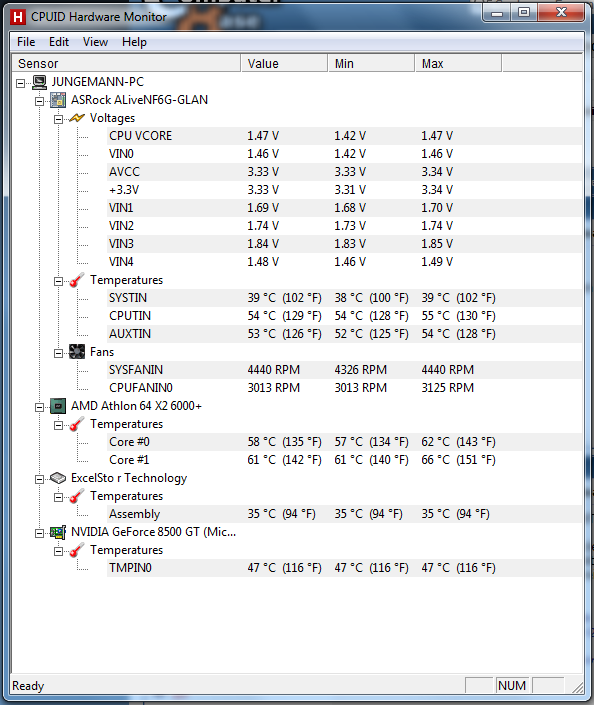
Task: Collapse the JUNGEMANN-PC root node
Action: [x=21, y=83]
